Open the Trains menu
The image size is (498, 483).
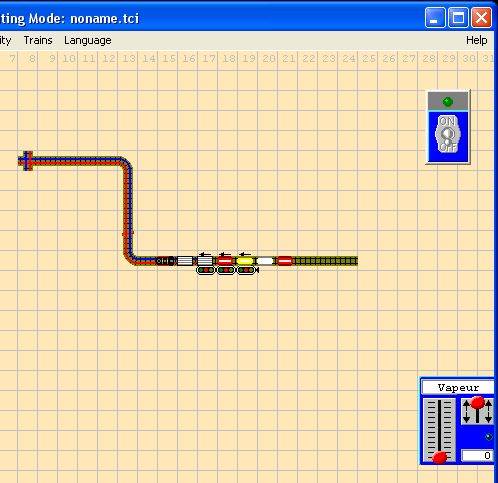(38, 40)
